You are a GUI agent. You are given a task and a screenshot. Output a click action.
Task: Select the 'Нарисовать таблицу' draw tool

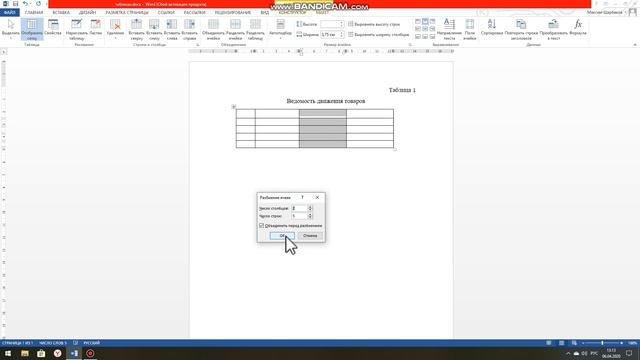[x=76, y=29]
